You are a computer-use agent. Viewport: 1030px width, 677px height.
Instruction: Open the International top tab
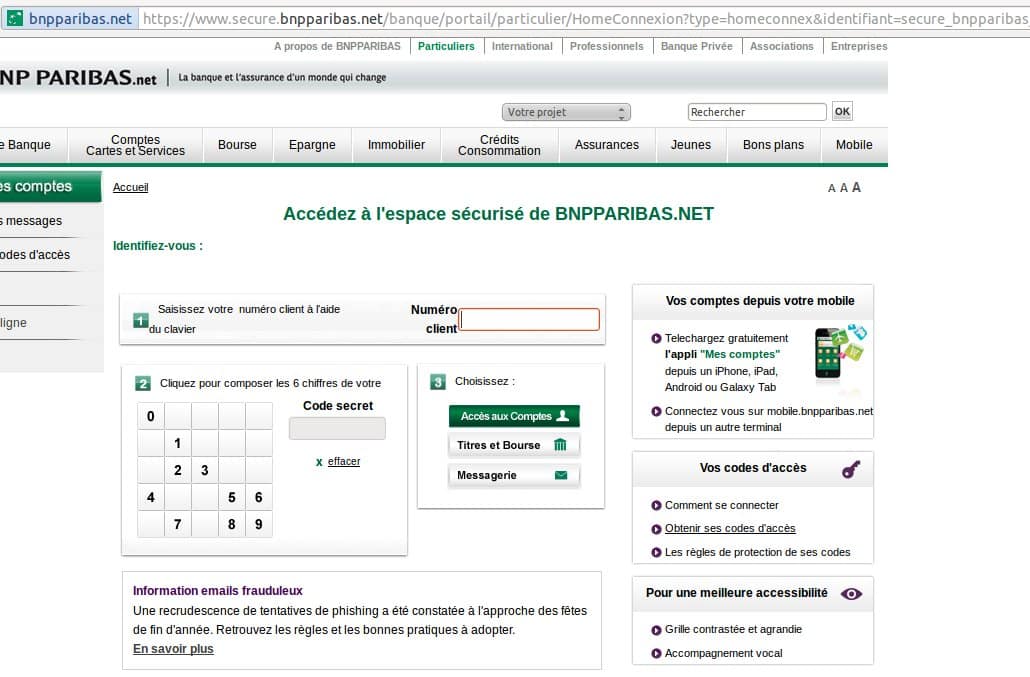pyautogui.click(x=522, y=47)
